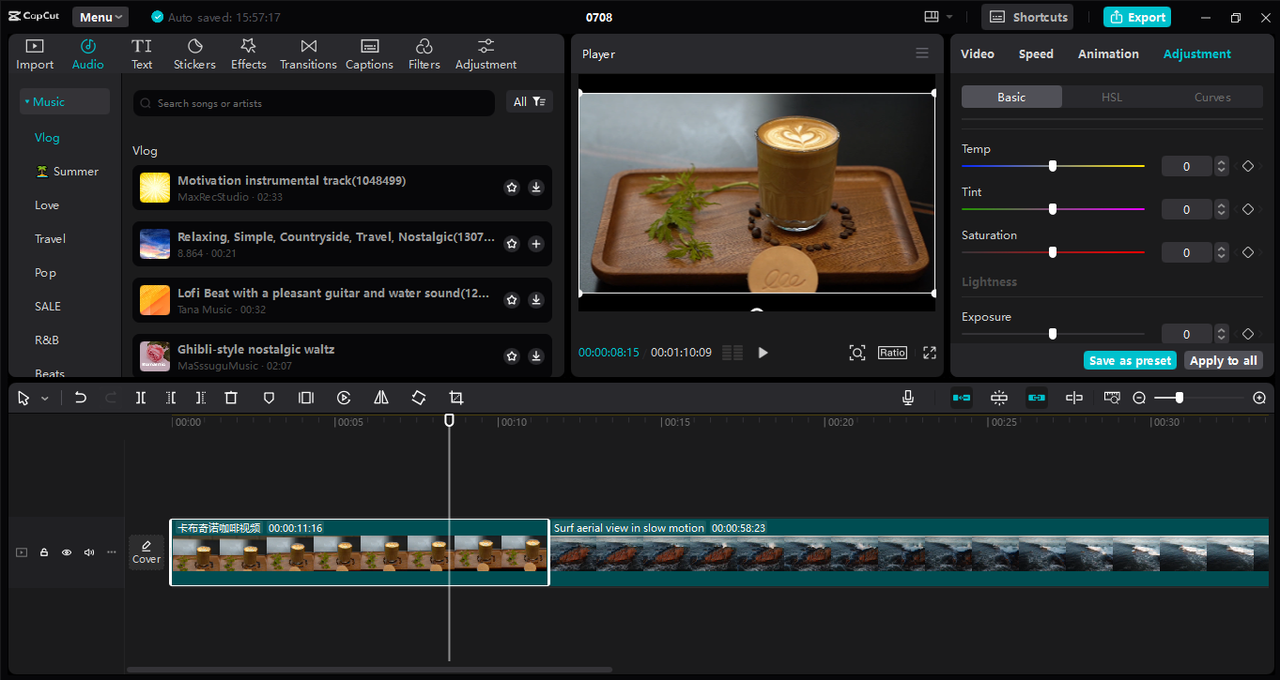Click the marker shield icon
1280x680 pixels.
tap(269, 398)
